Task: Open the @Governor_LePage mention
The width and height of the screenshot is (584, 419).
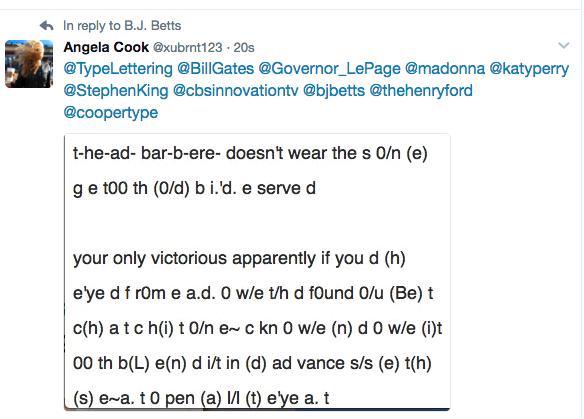Action: click(x=330, y=69)
